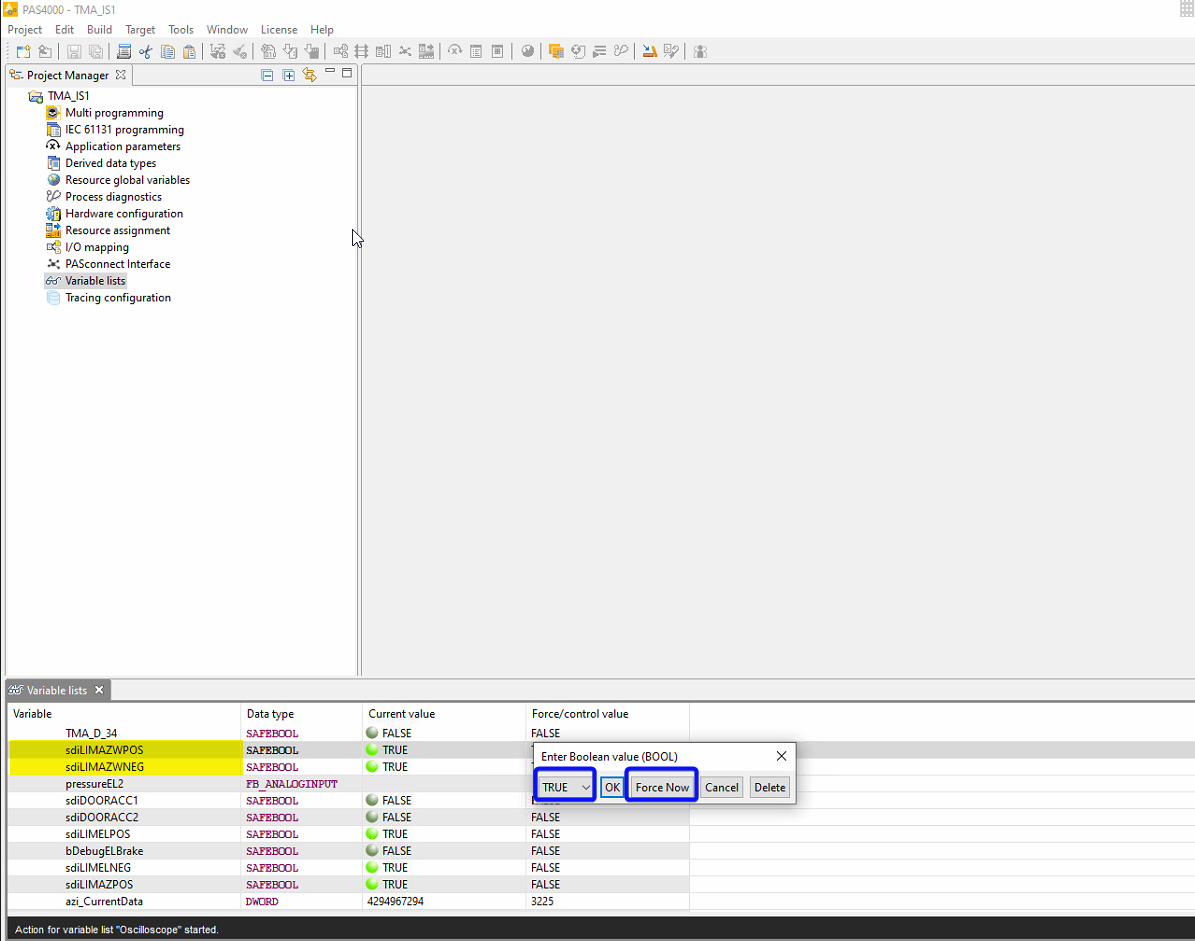The height and width of the screenshot is (941, 1195).
Task: Click the Open project toolbar icon
Action: click(x=45, y=52)
